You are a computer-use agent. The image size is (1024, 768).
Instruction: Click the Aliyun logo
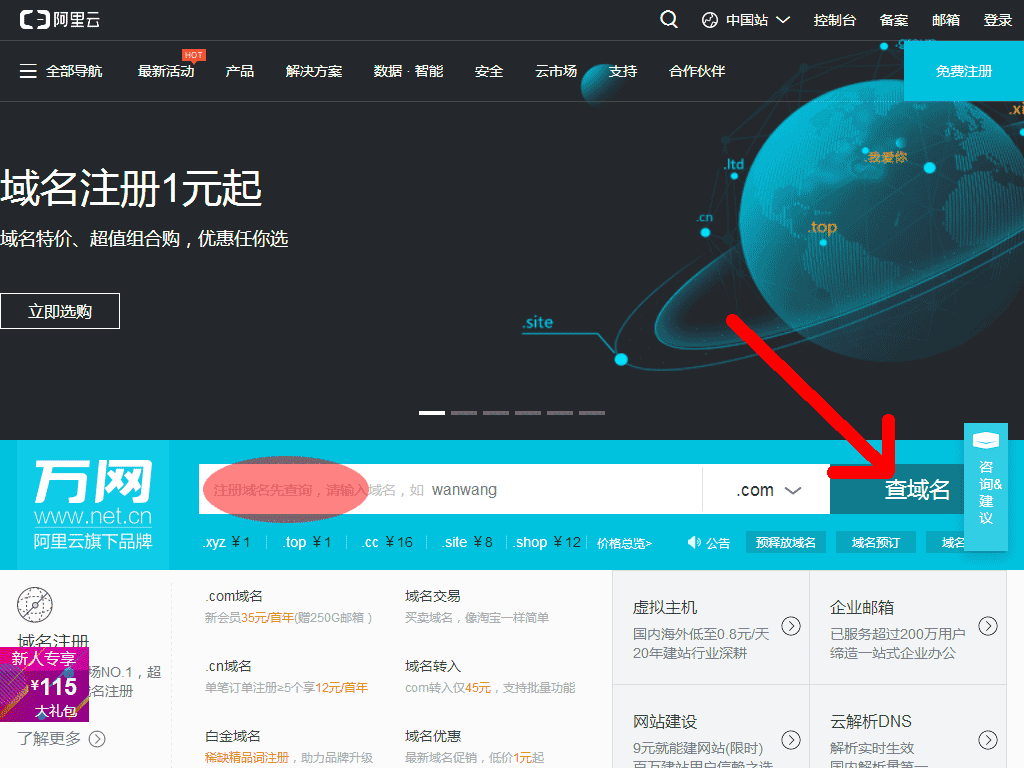point(59,20)
